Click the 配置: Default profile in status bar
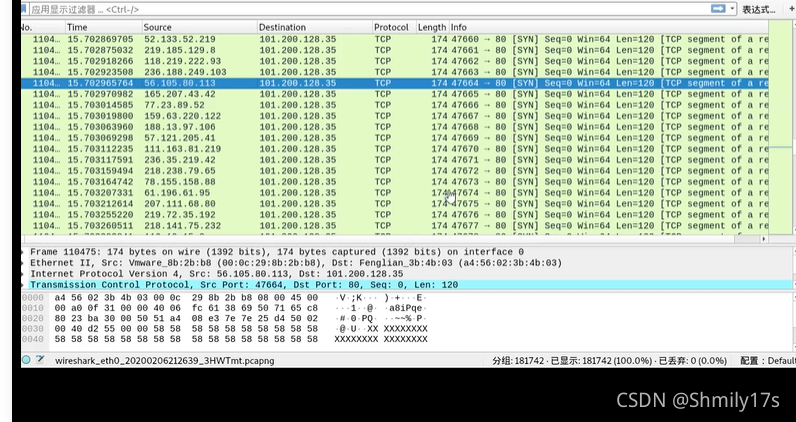Screen dimensions: 796x422 (768, 361)
